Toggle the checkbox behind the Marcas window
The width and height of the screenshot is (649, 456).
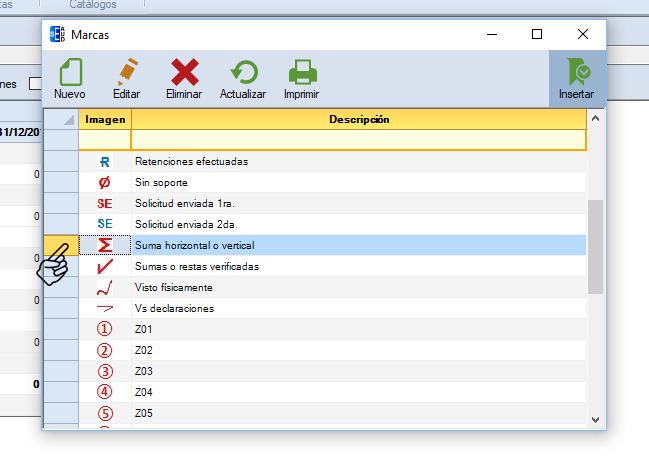(x=34, y=84)
